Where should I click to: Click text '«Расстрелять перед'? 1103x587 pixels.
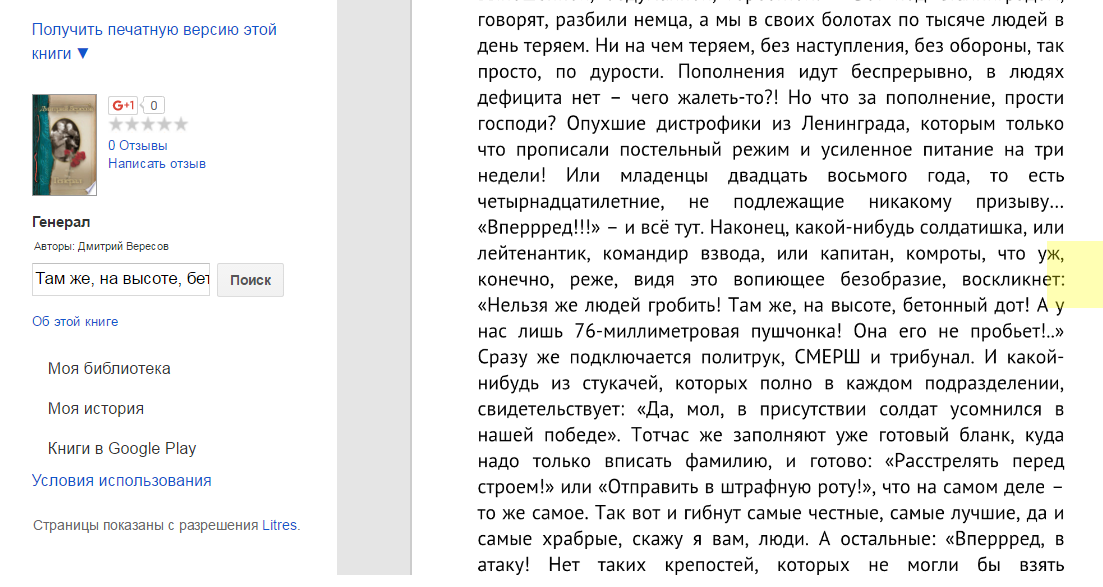(x=974, y=461)
